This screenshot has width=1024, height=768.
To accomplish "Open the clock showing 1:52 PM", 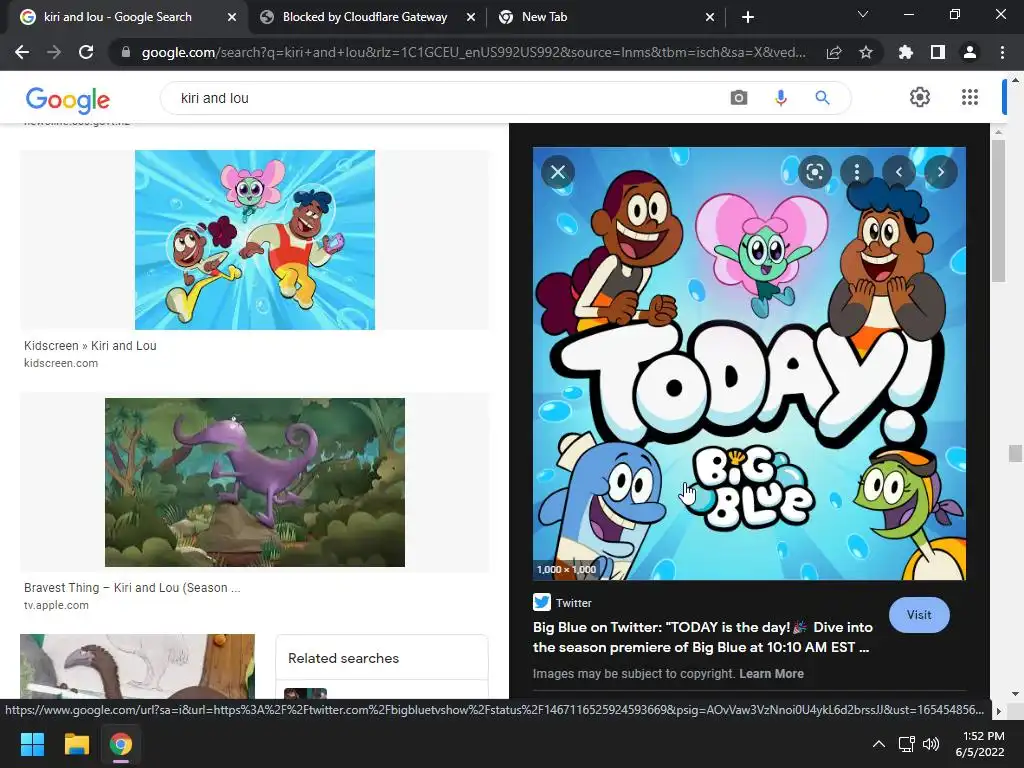I will (x=980, y=744).
